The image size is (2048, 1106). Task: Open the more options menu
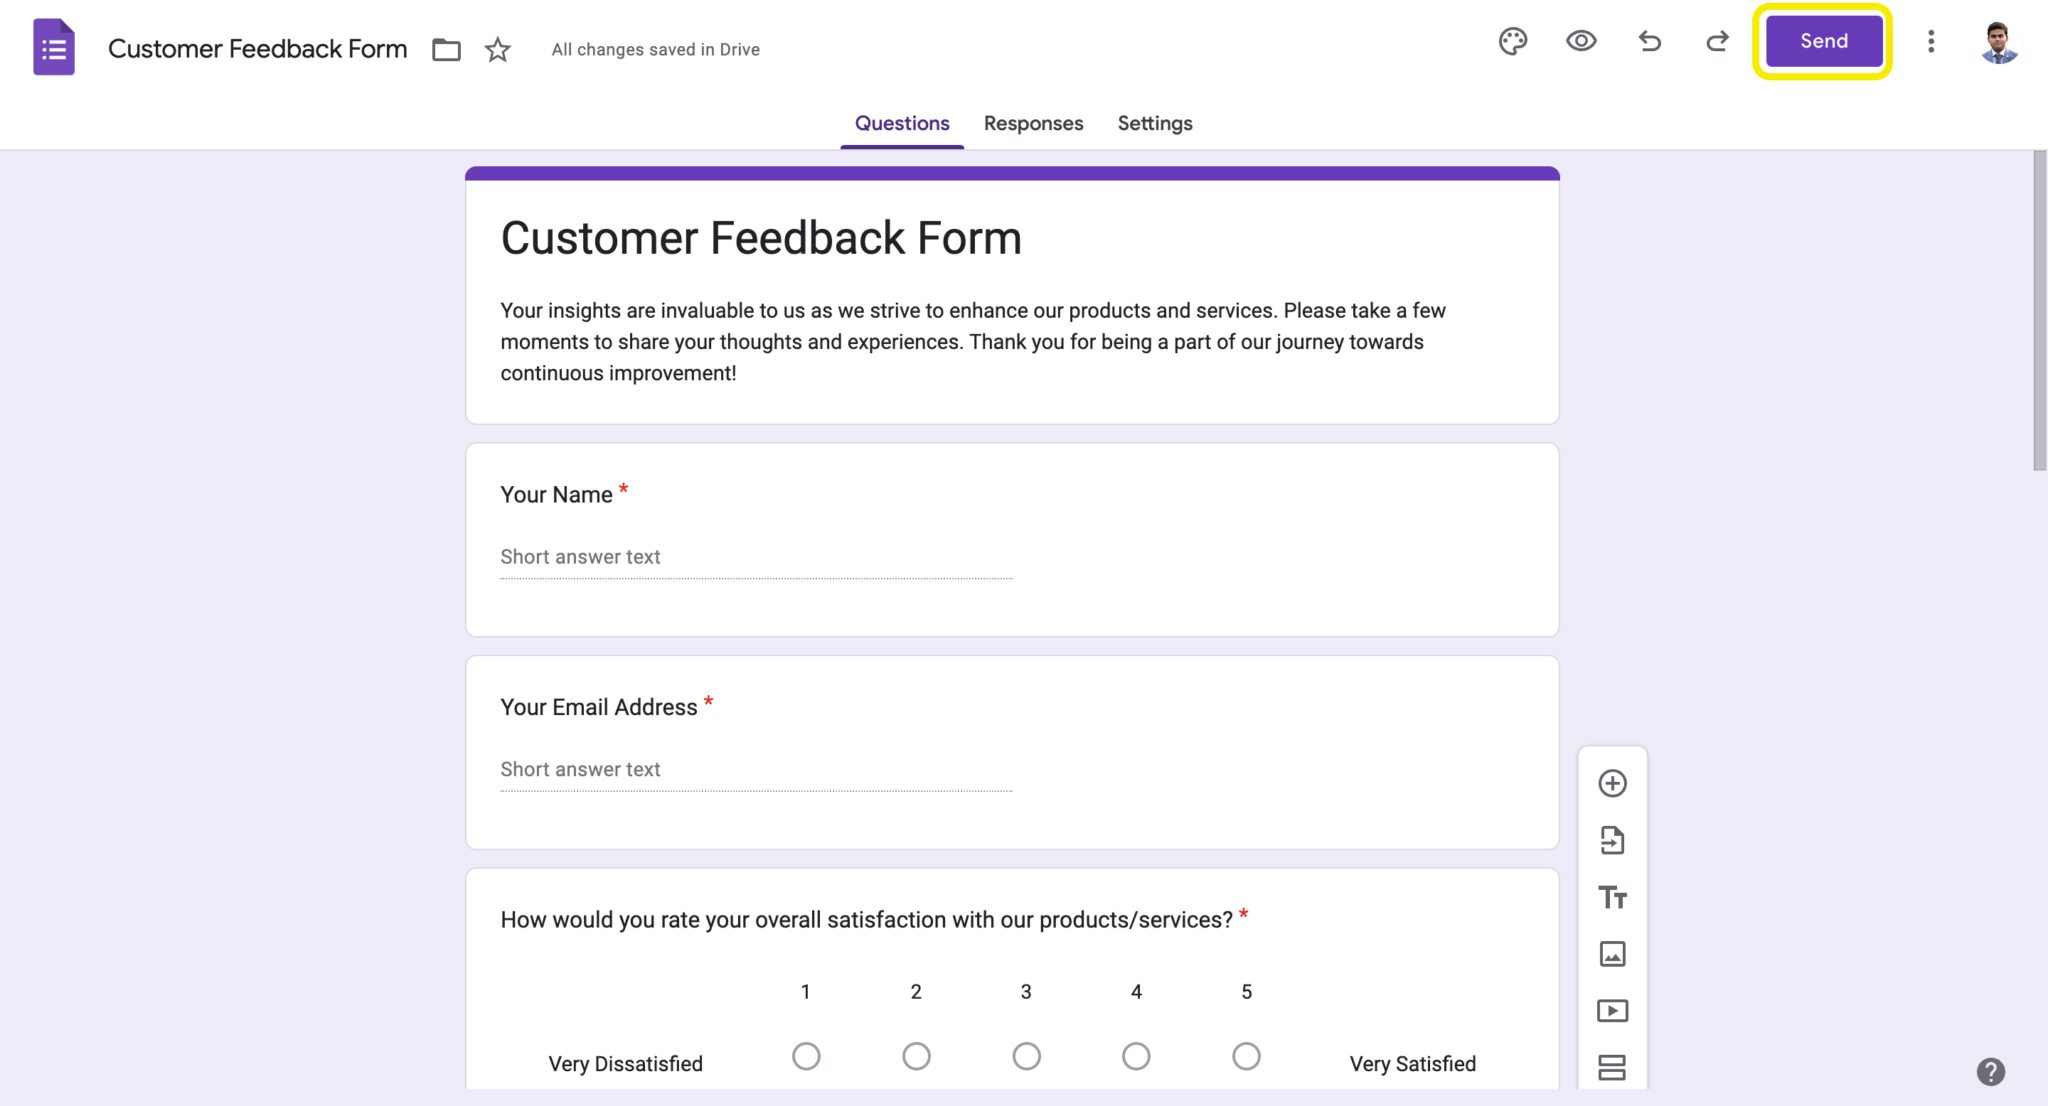click(1931, 41)
